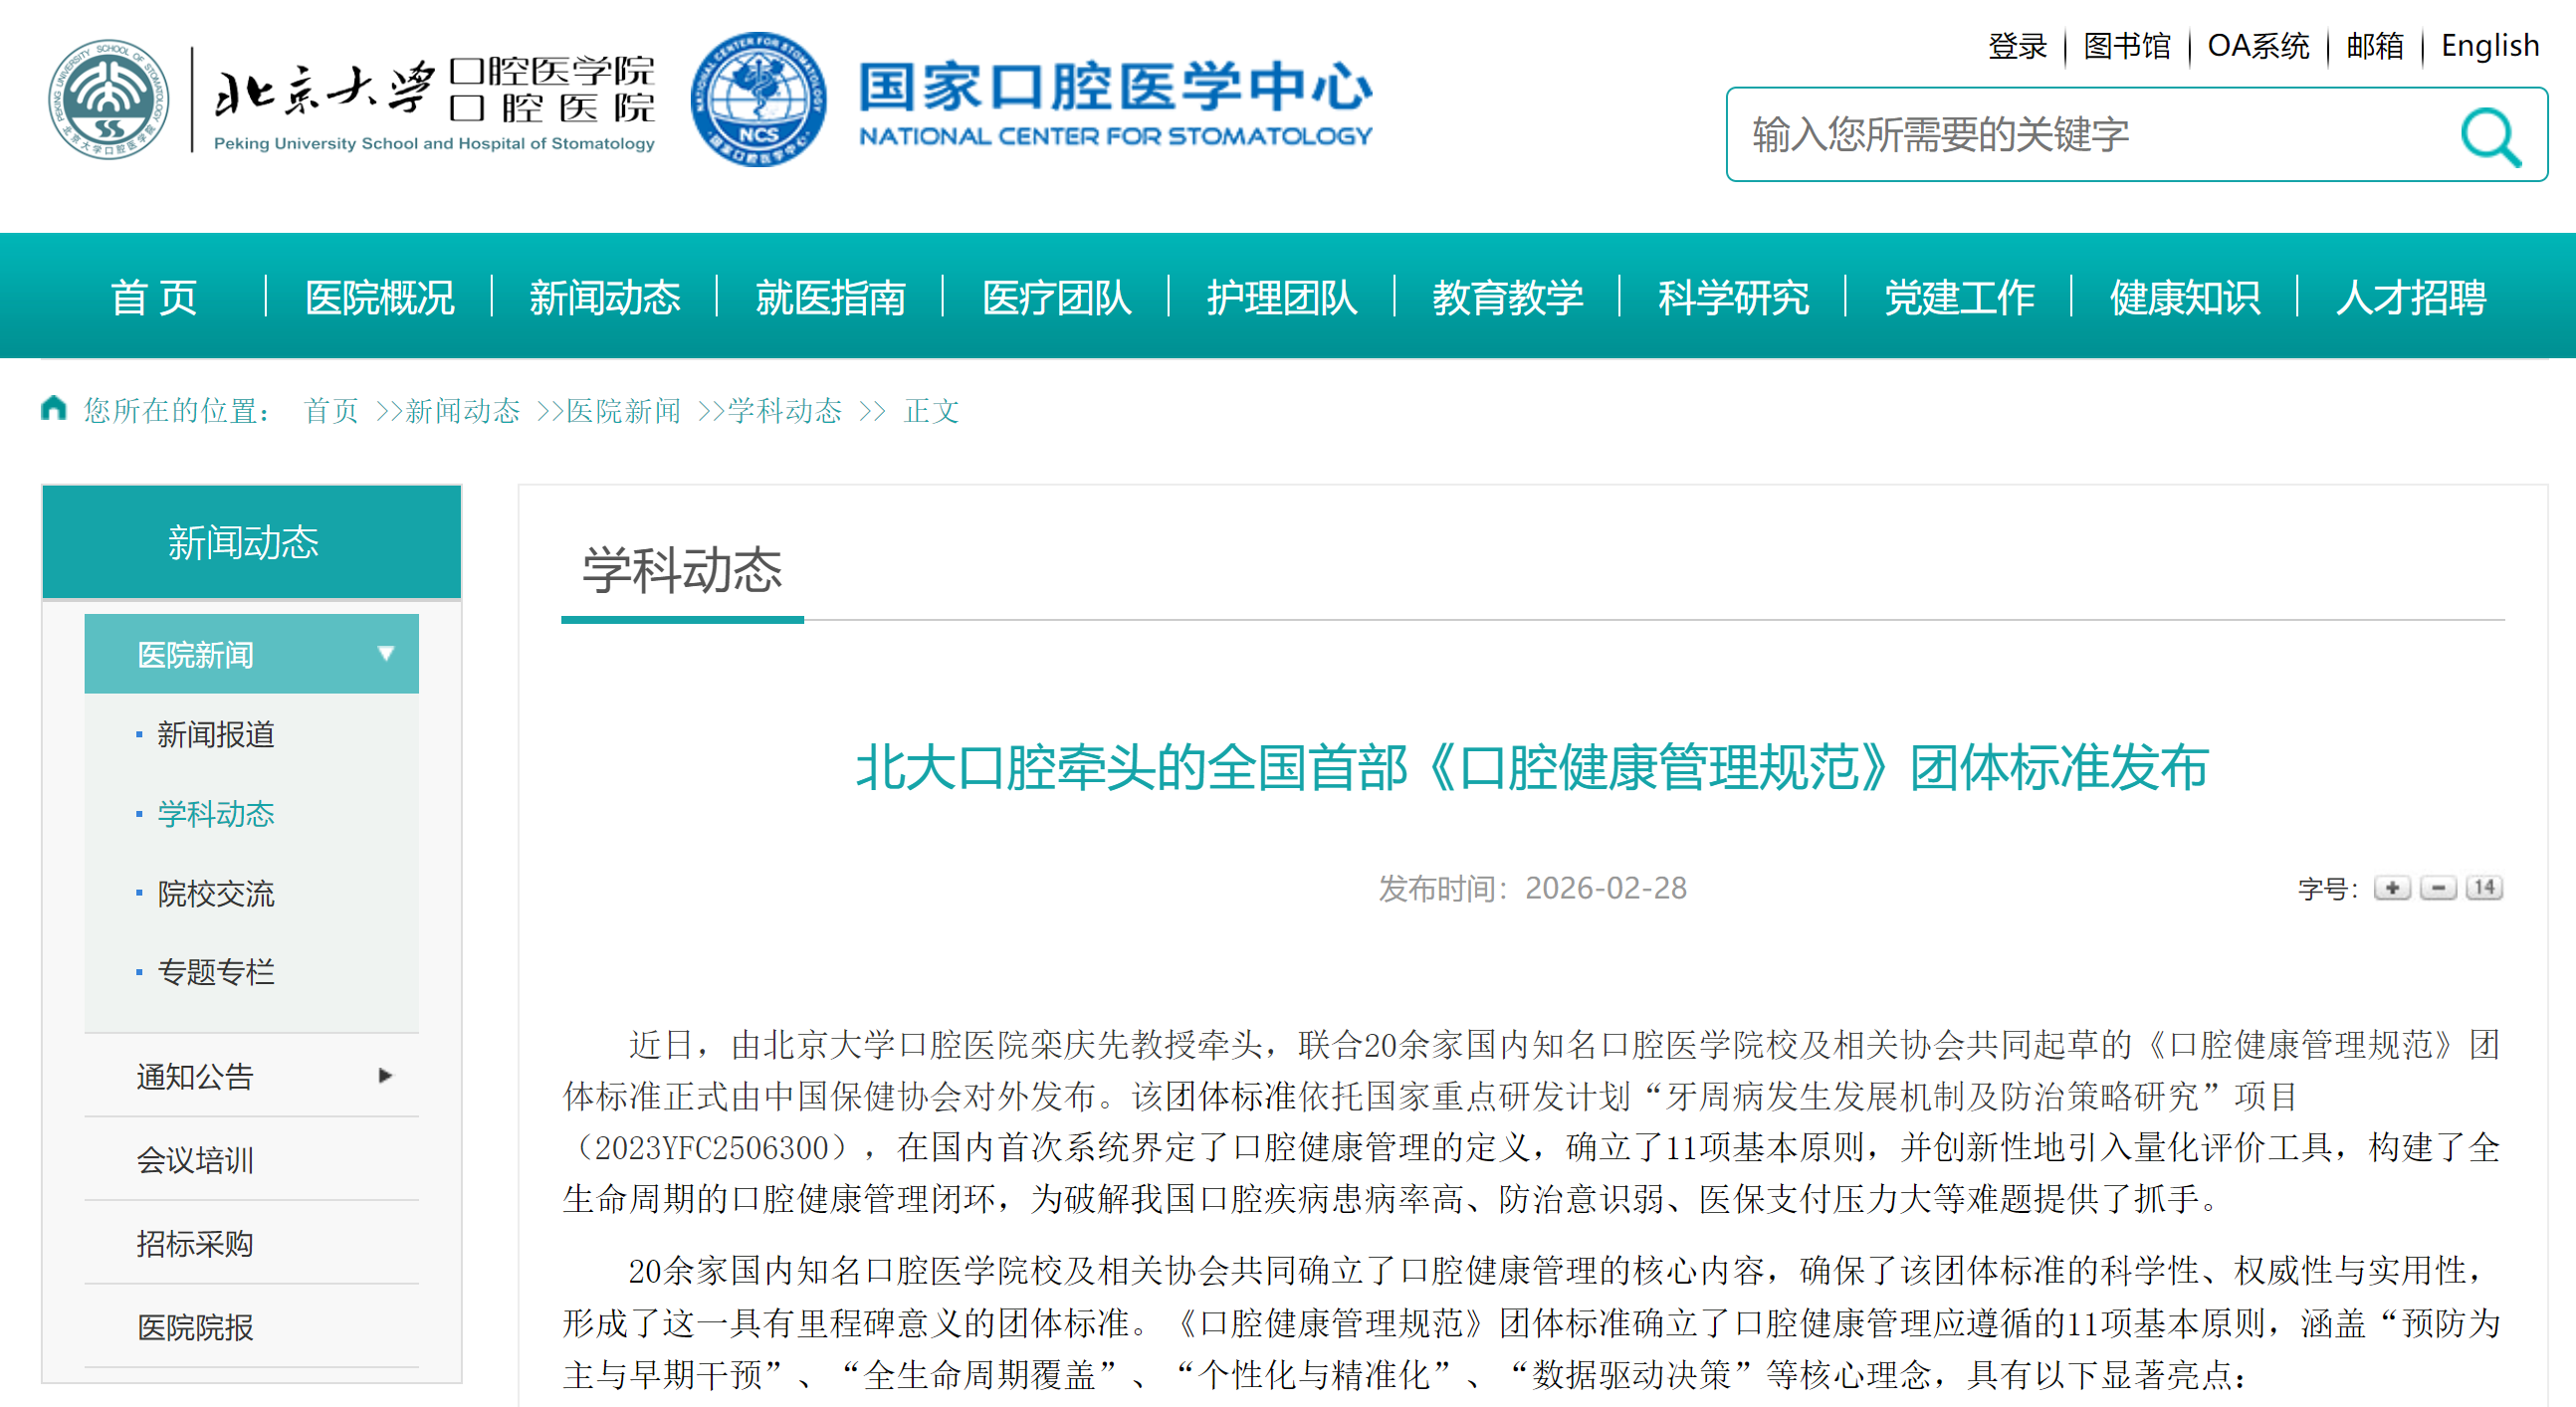Click the '14' default font size icon
The height and width of the screenshot is (1407, 2576).
click(2483, 888)
